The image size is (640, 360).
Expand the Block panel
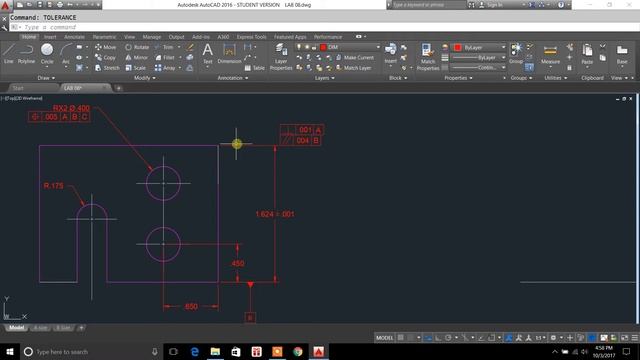click(398, 78)
